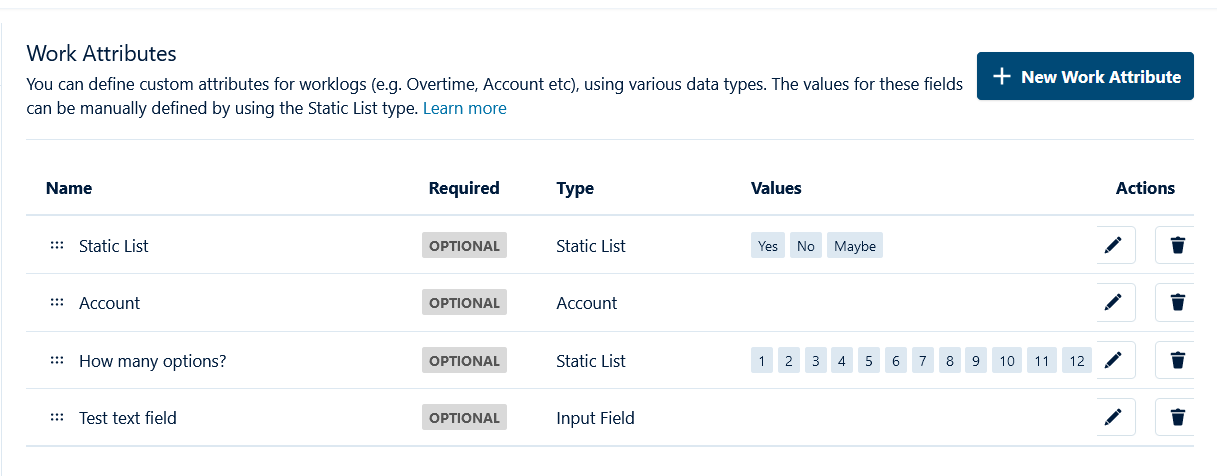Click drag handle beside Test text field
This screenshot has height=476, width=1217.
click(x=57, y=418)
